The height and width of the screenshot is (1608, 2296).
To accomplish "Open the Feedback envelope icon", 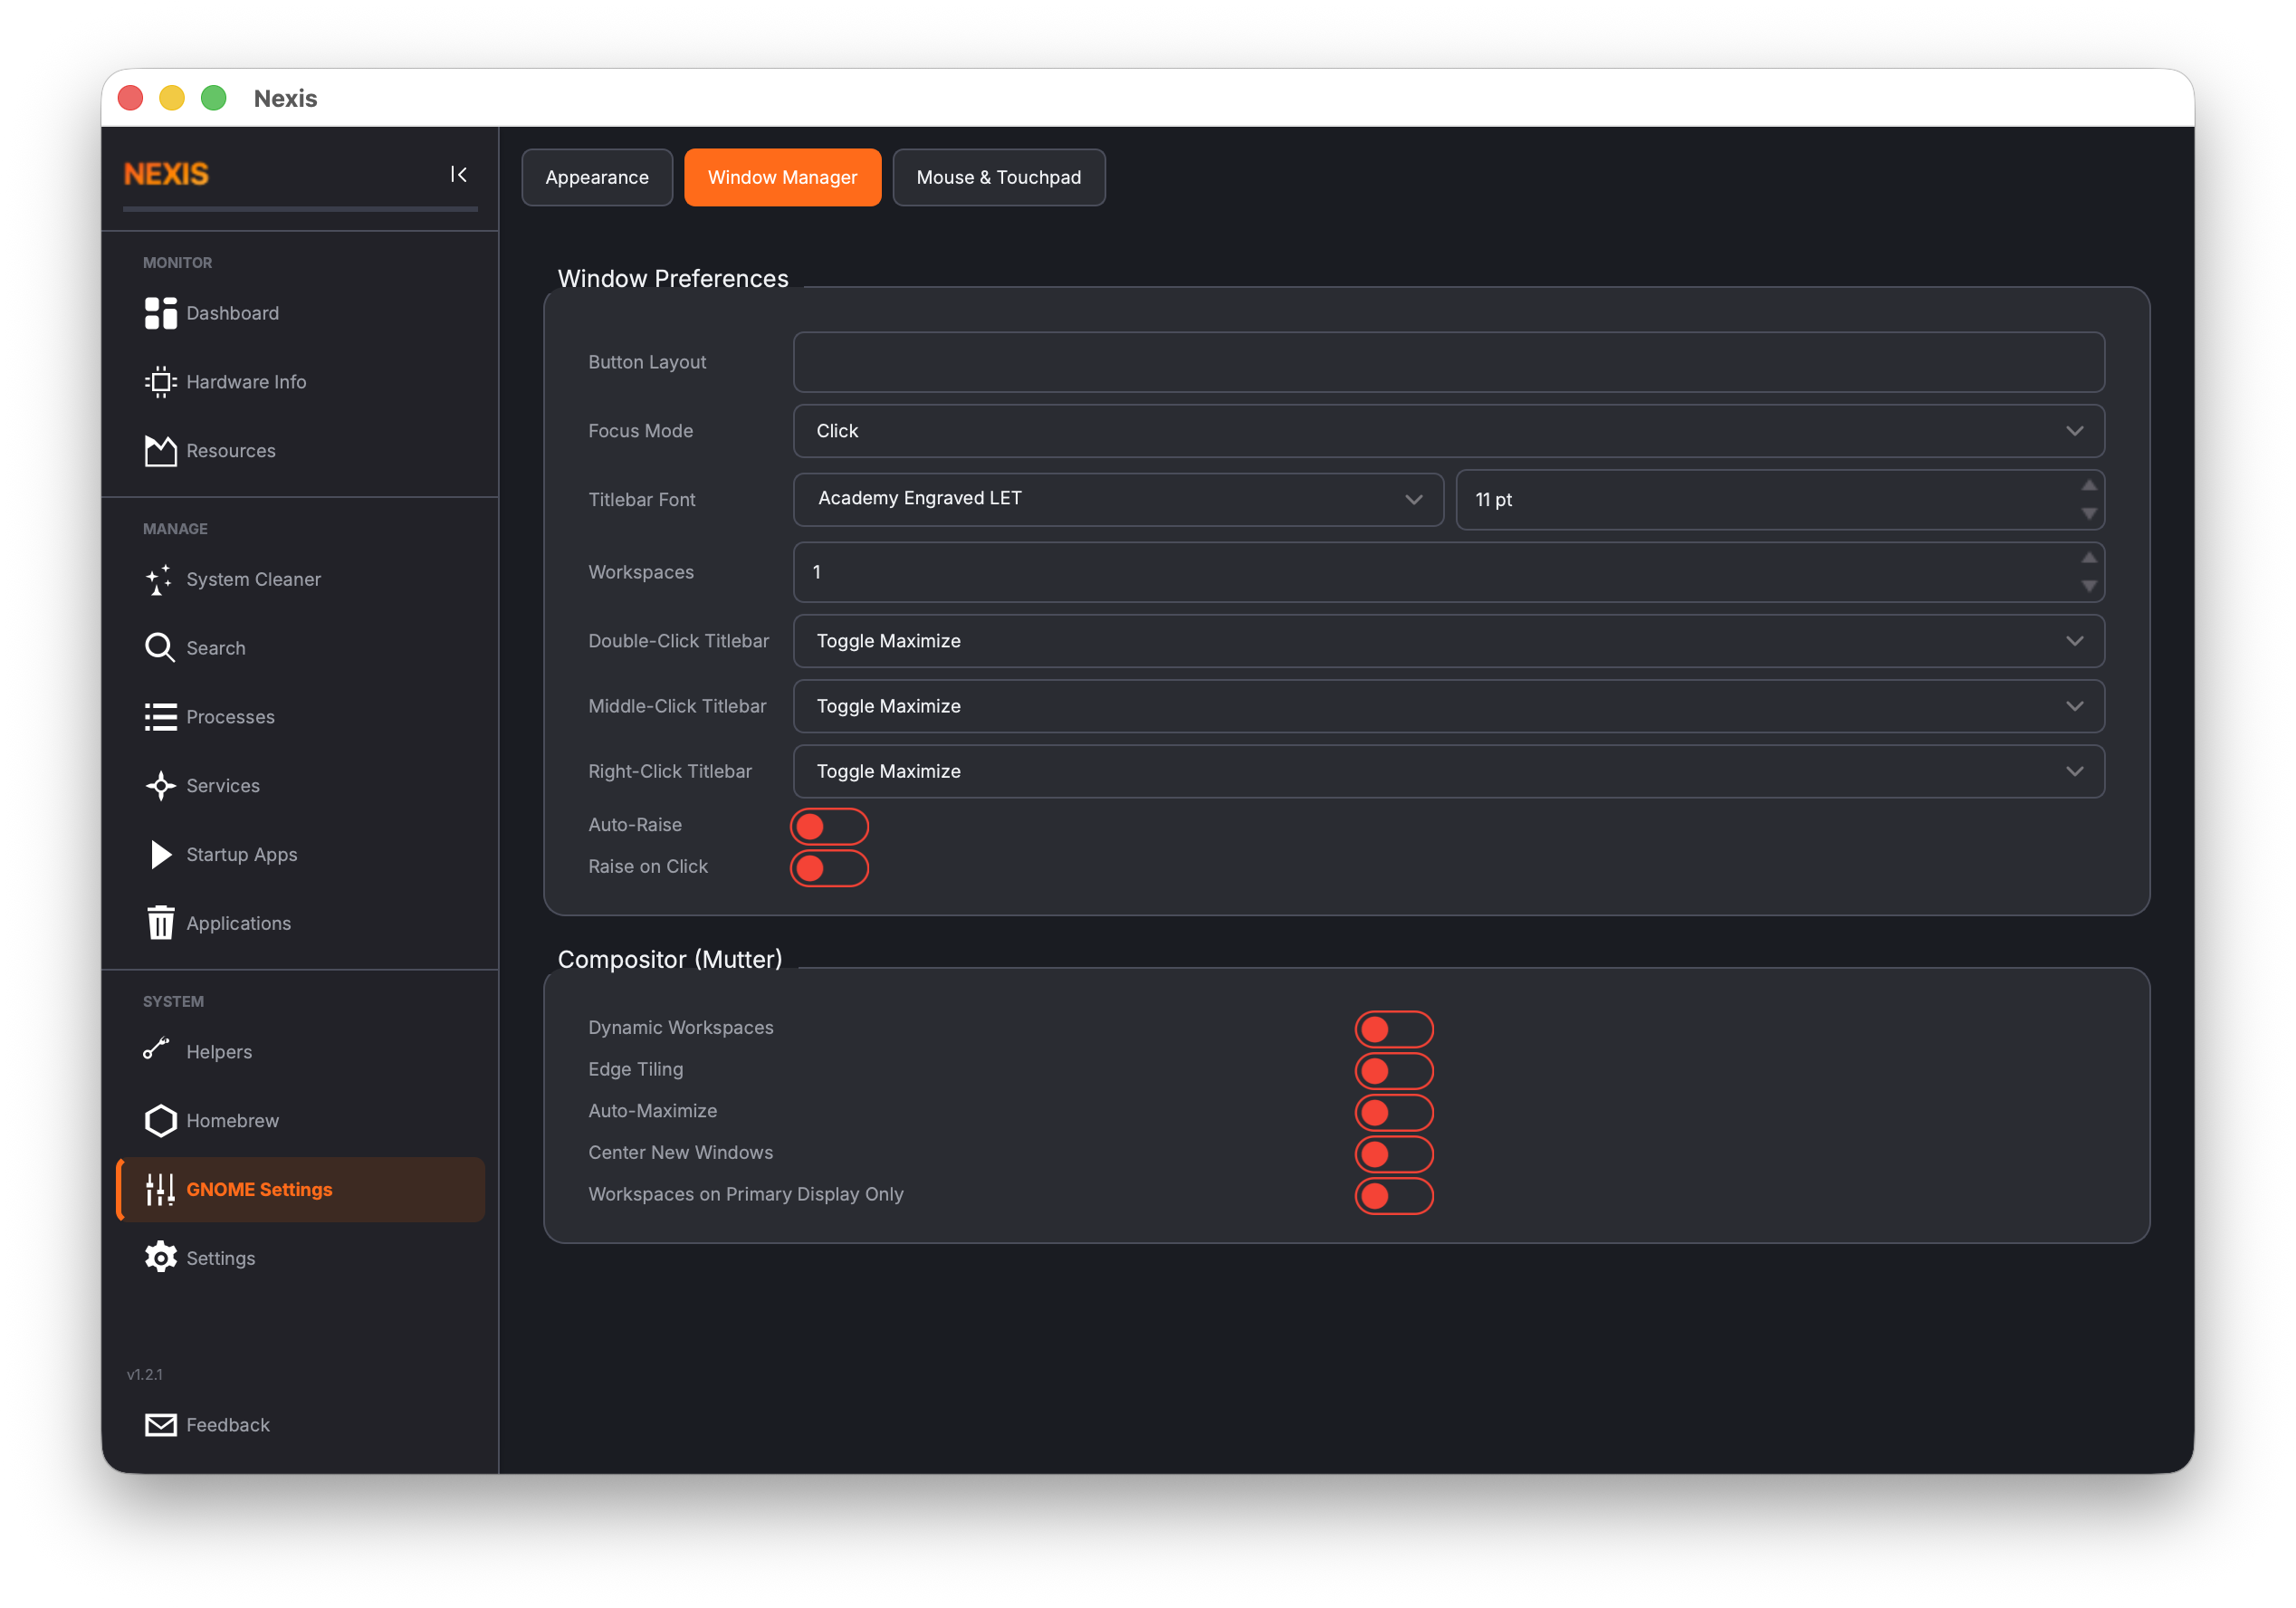I will pyautogui.click(x=160, y=1425).
